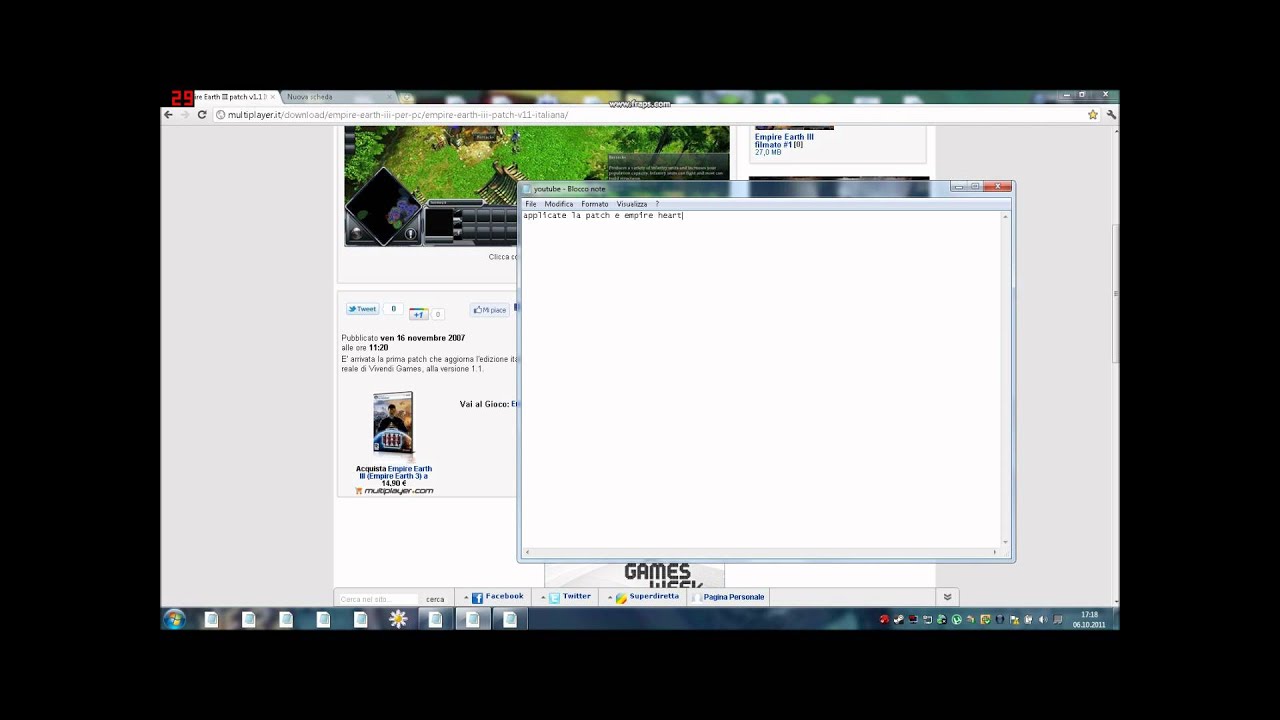
Task: Open the Empire Earth III box cover image
Action: point(393,426)
